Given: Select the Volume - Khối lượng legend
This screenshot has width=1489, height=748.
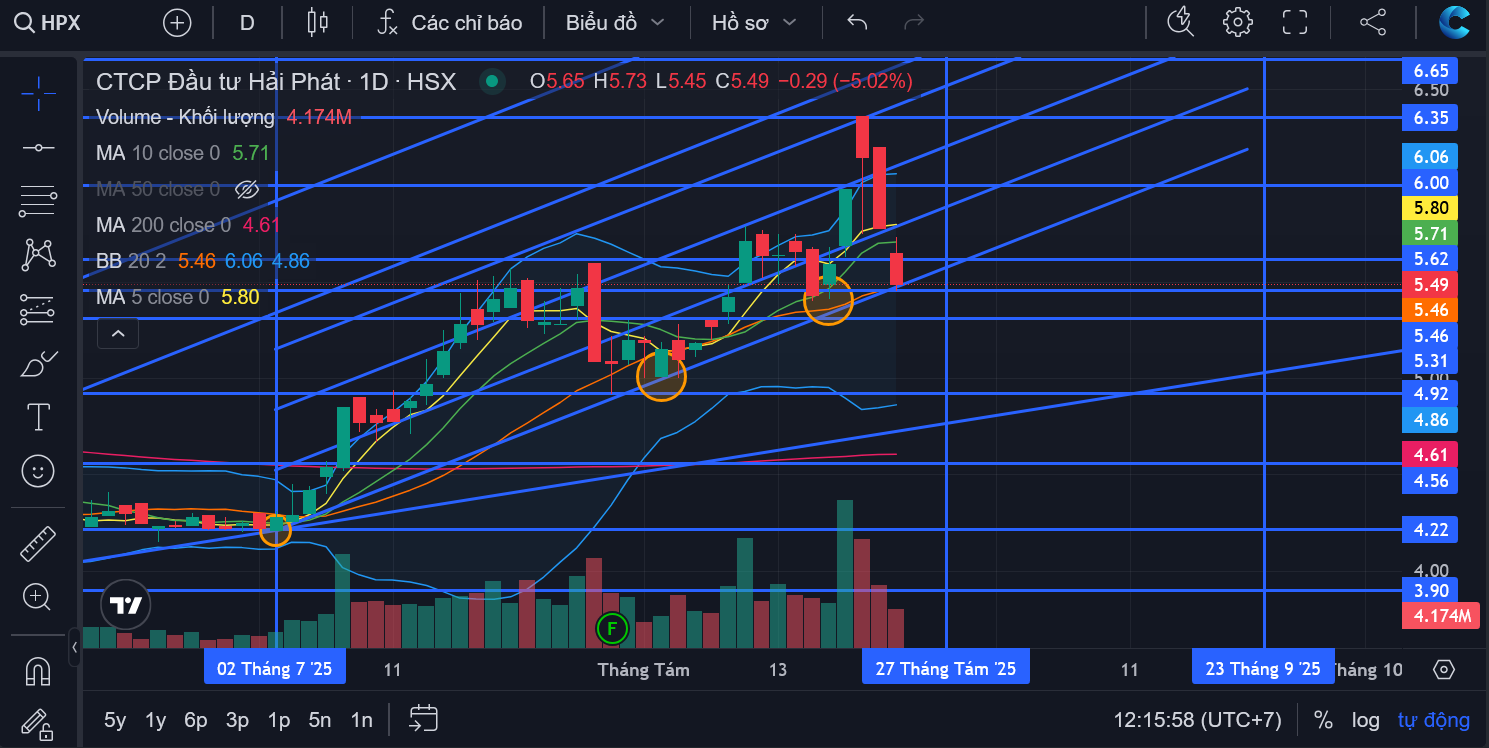Looking at the screenshot, I should coord(185,117).
